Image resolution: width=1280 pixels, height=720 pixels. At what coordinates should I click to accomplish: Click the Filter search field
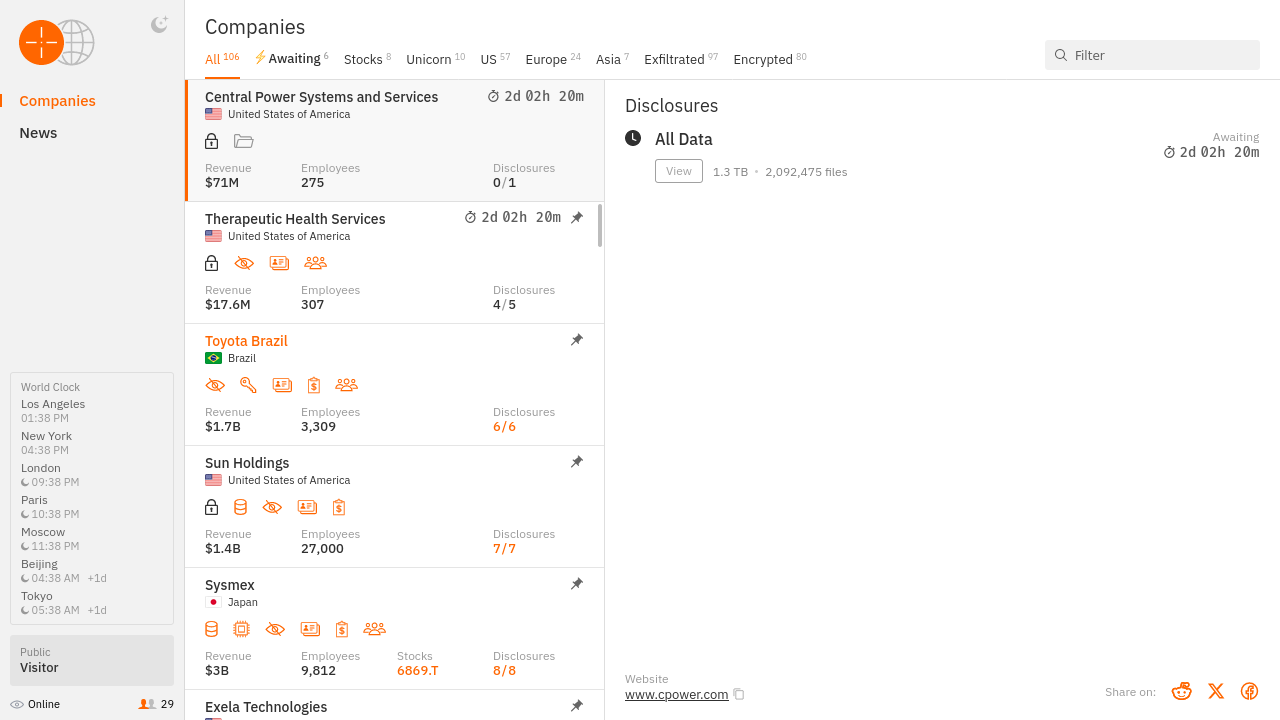[1160, 55]
